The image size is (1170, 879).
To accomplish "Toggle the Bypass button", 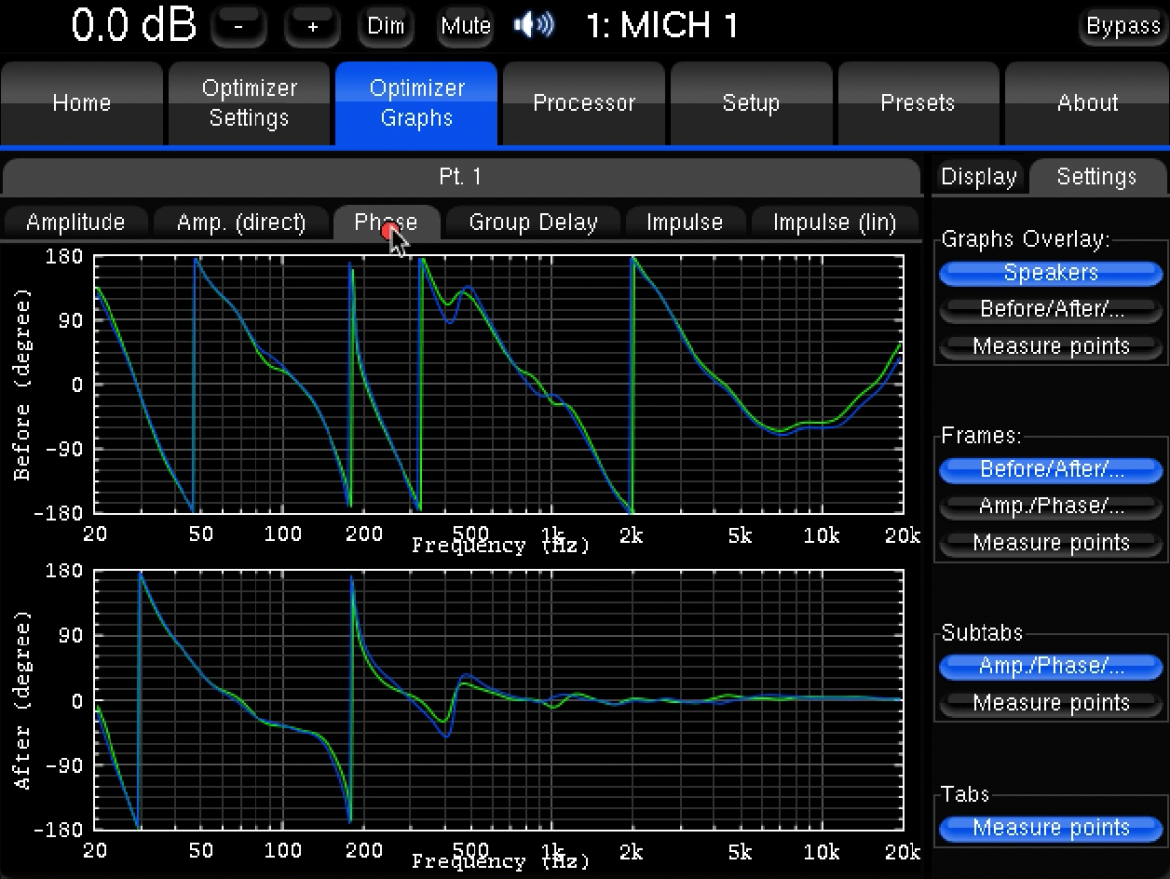I will point(1123,26).
